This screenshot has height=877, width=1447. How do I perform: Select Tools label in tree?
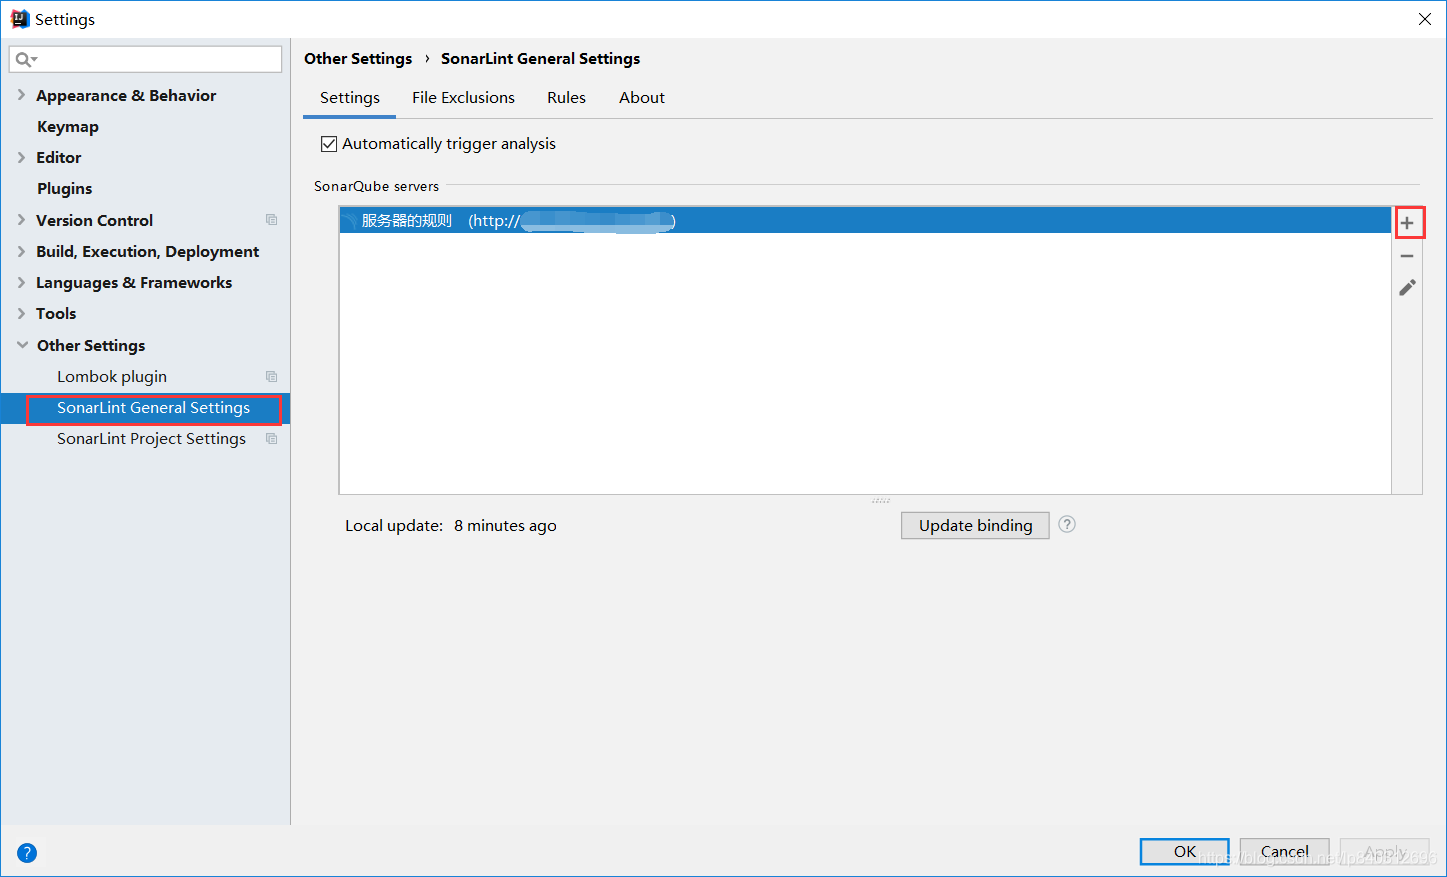(x=56, y=313)
